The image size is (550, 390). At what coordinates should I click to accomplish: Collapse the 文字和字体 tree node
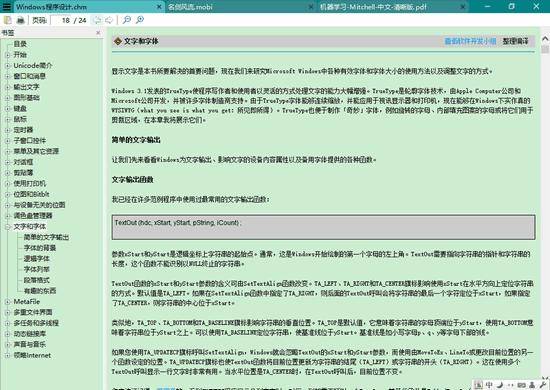click(7, 227)
